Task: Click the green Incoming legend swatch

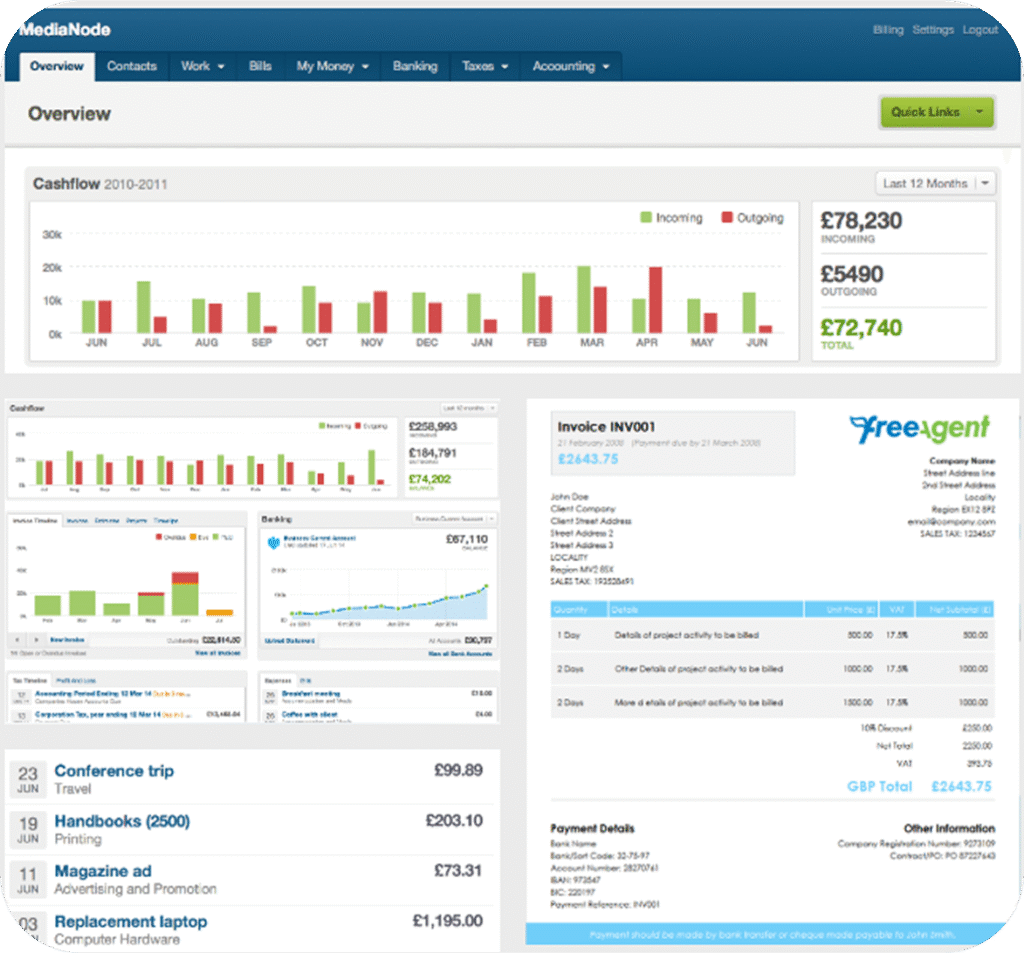Action: click(646, 217)
